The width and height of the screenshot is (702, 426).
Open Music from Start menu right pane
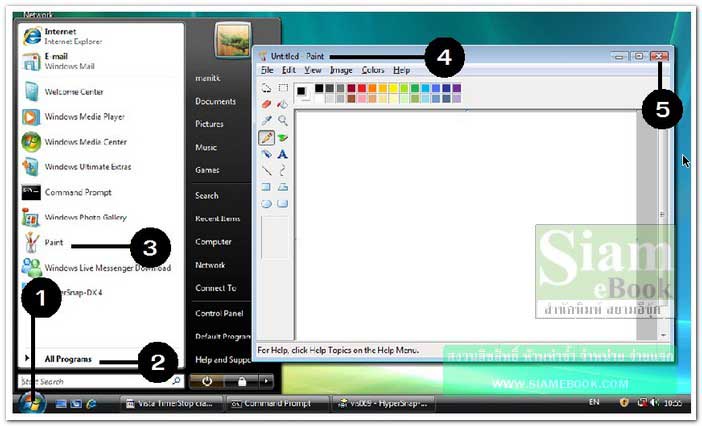(206, 147)
